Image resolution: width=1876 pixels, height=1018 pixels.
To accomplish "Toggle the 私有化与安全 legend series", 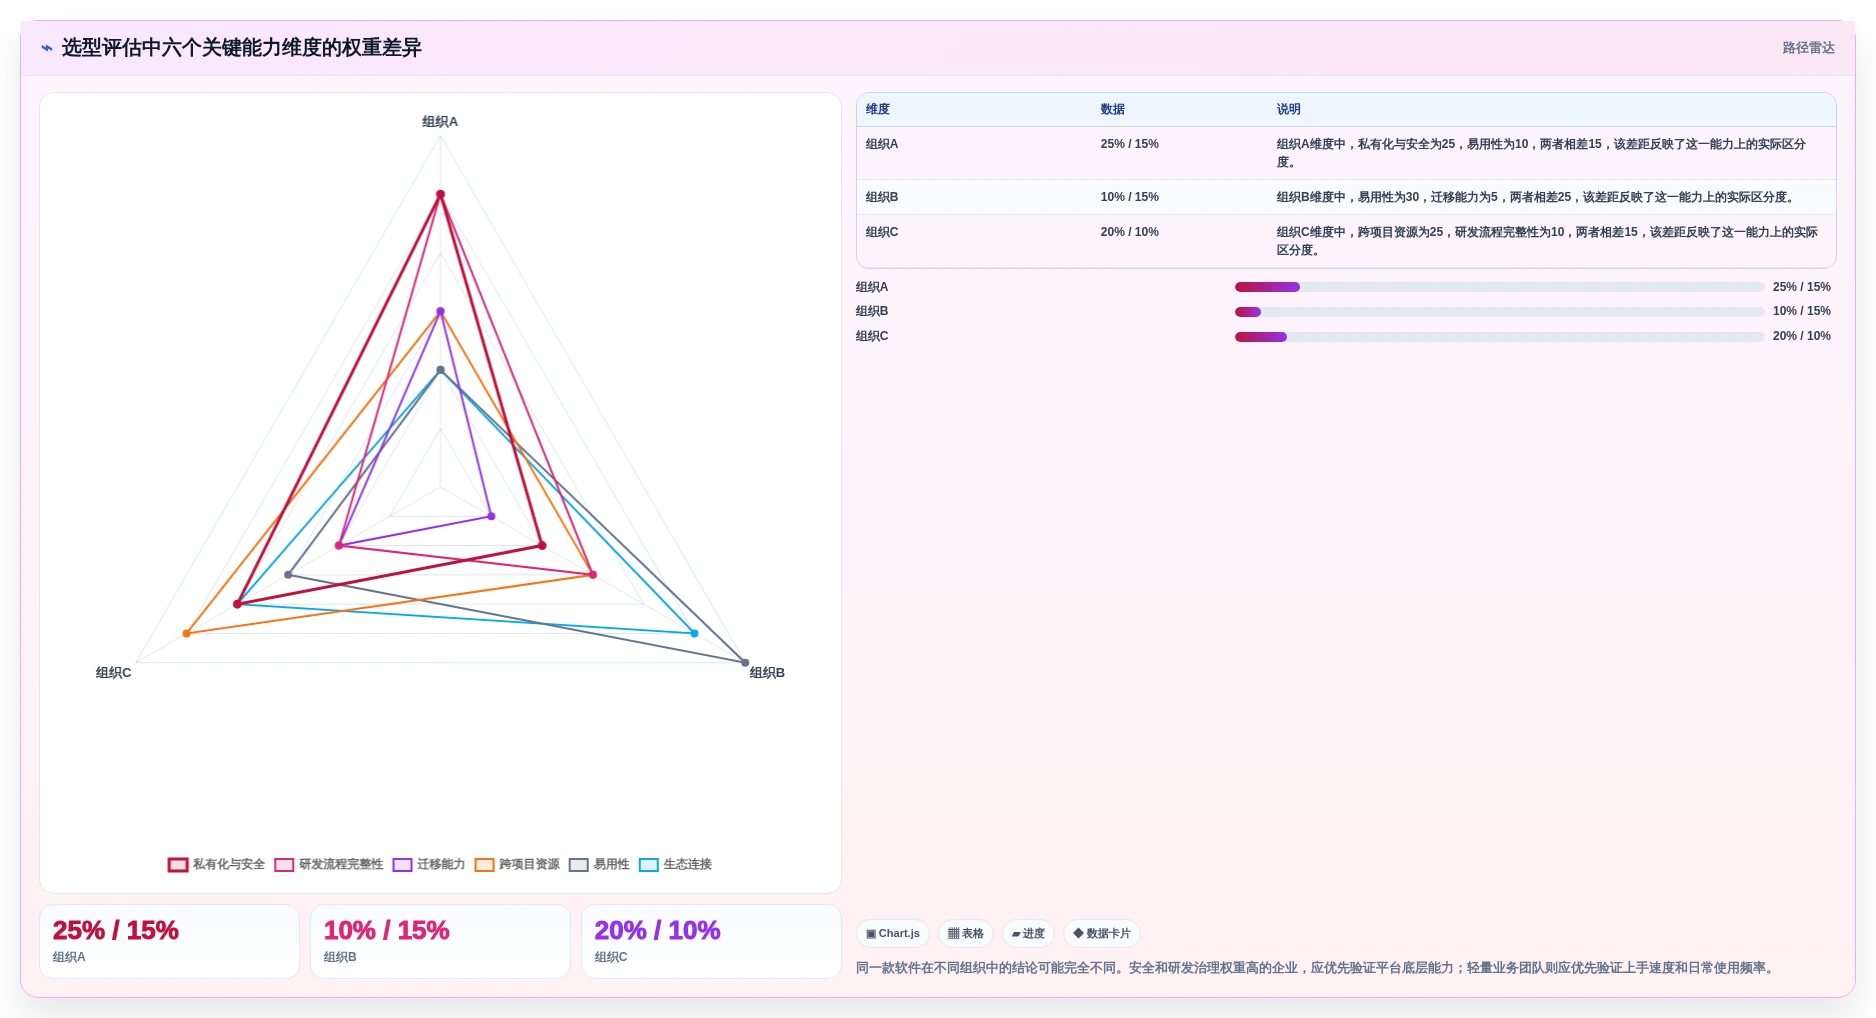I will click(216, 864).
